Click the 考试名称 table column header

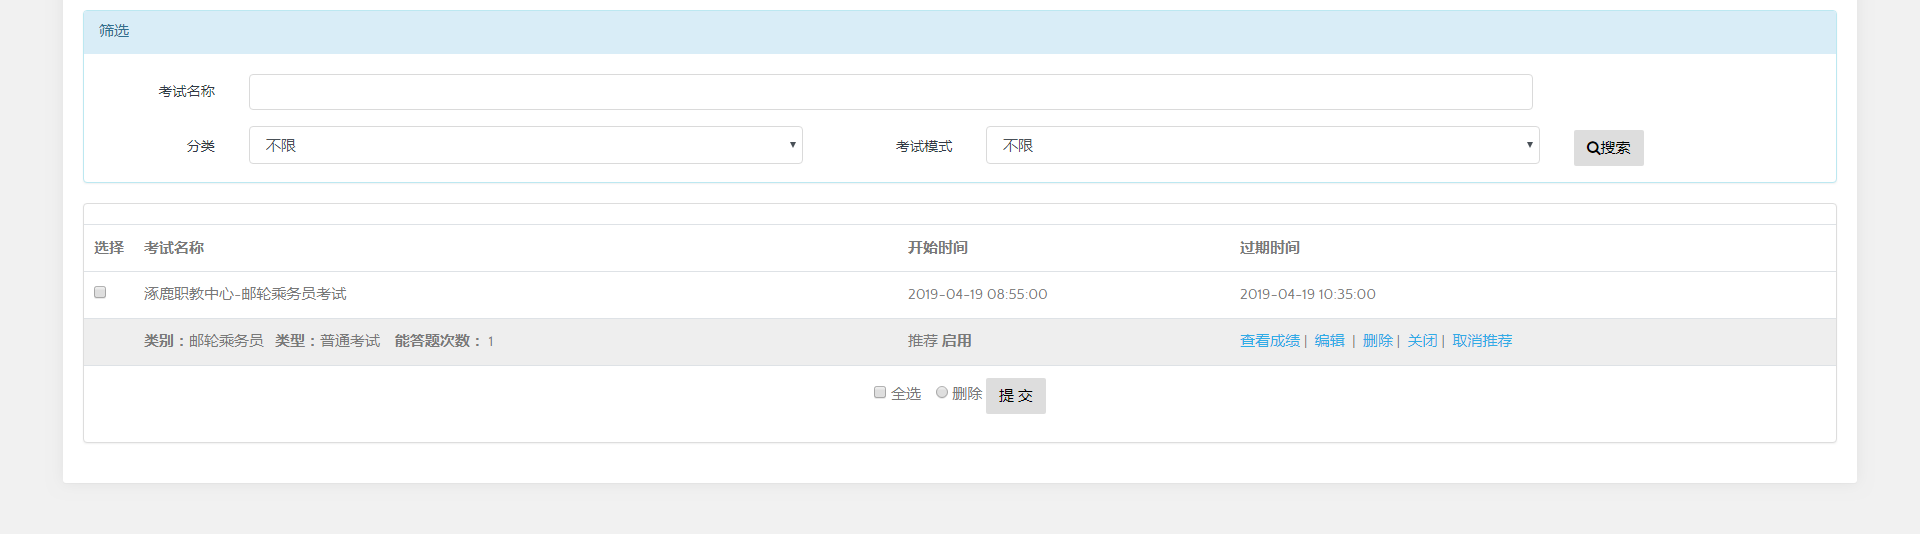click(x=174, y=248)
